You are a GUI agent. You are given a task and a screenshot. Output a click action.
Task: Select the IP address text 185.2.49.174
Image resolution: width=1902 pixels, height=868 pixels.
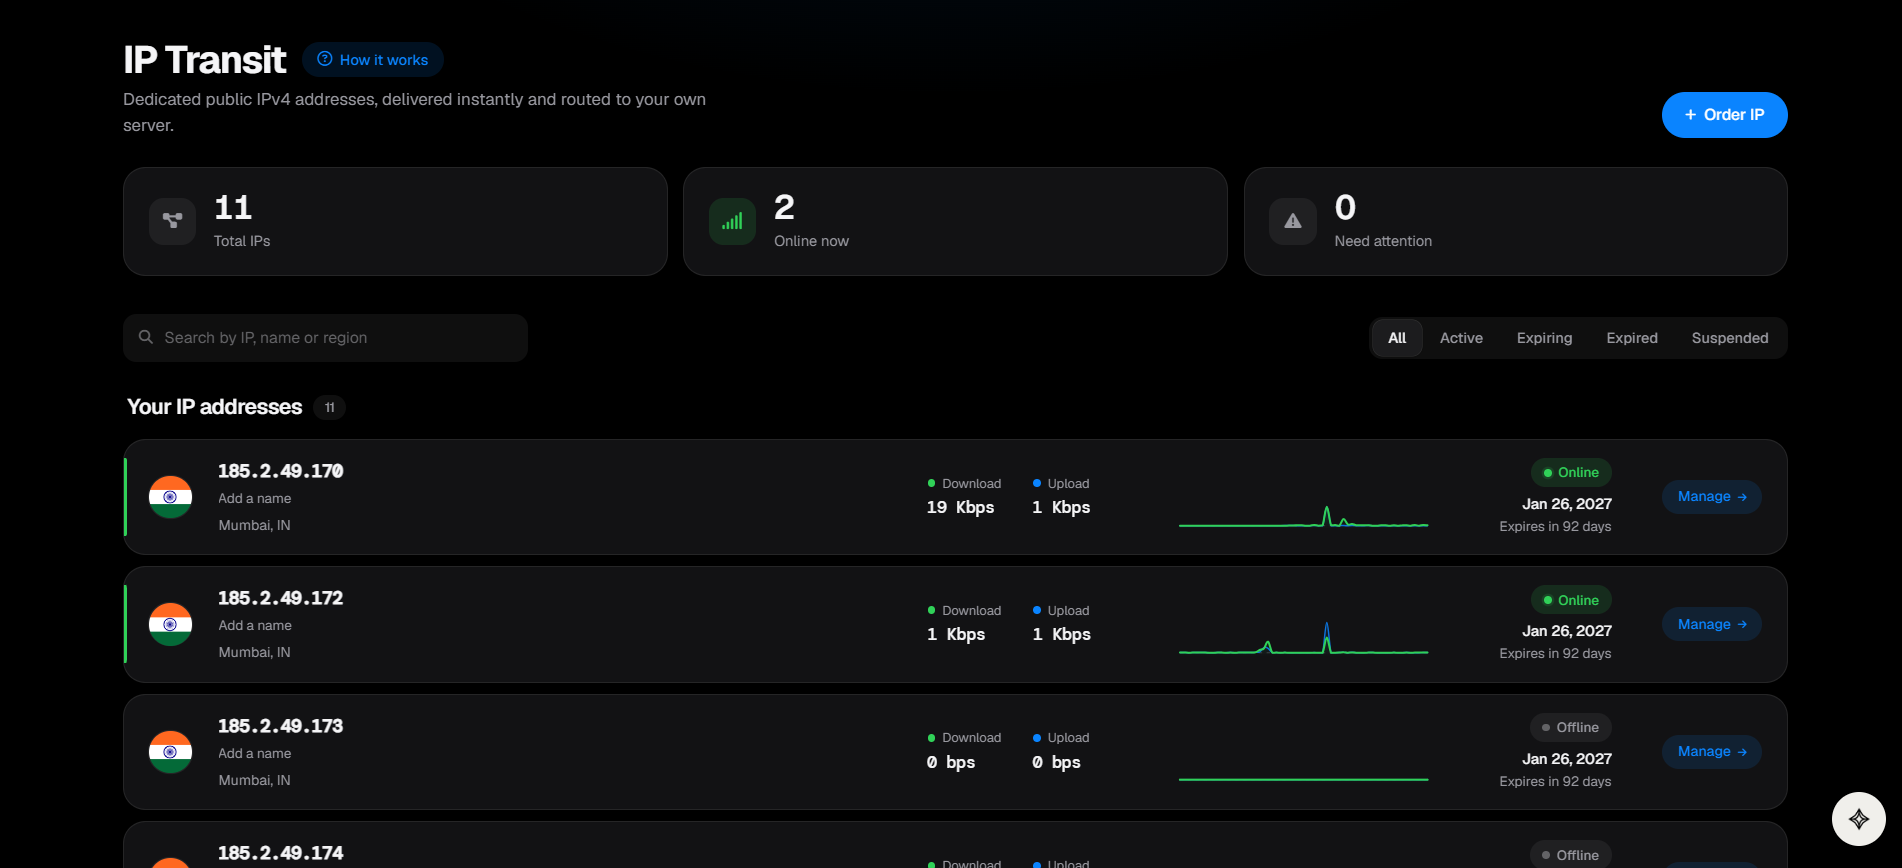point(281,853)
